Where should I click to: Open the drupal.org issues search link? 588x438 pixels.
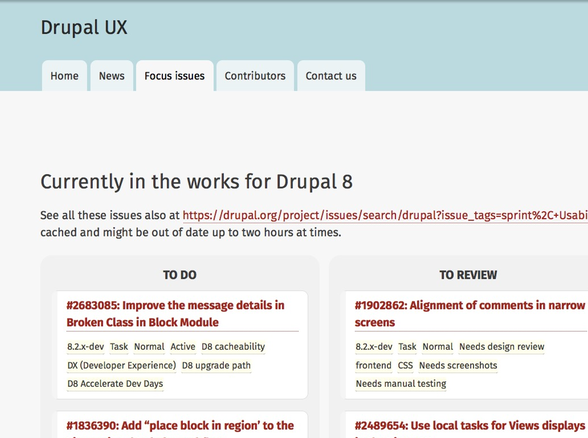click(x=385, y=215)
